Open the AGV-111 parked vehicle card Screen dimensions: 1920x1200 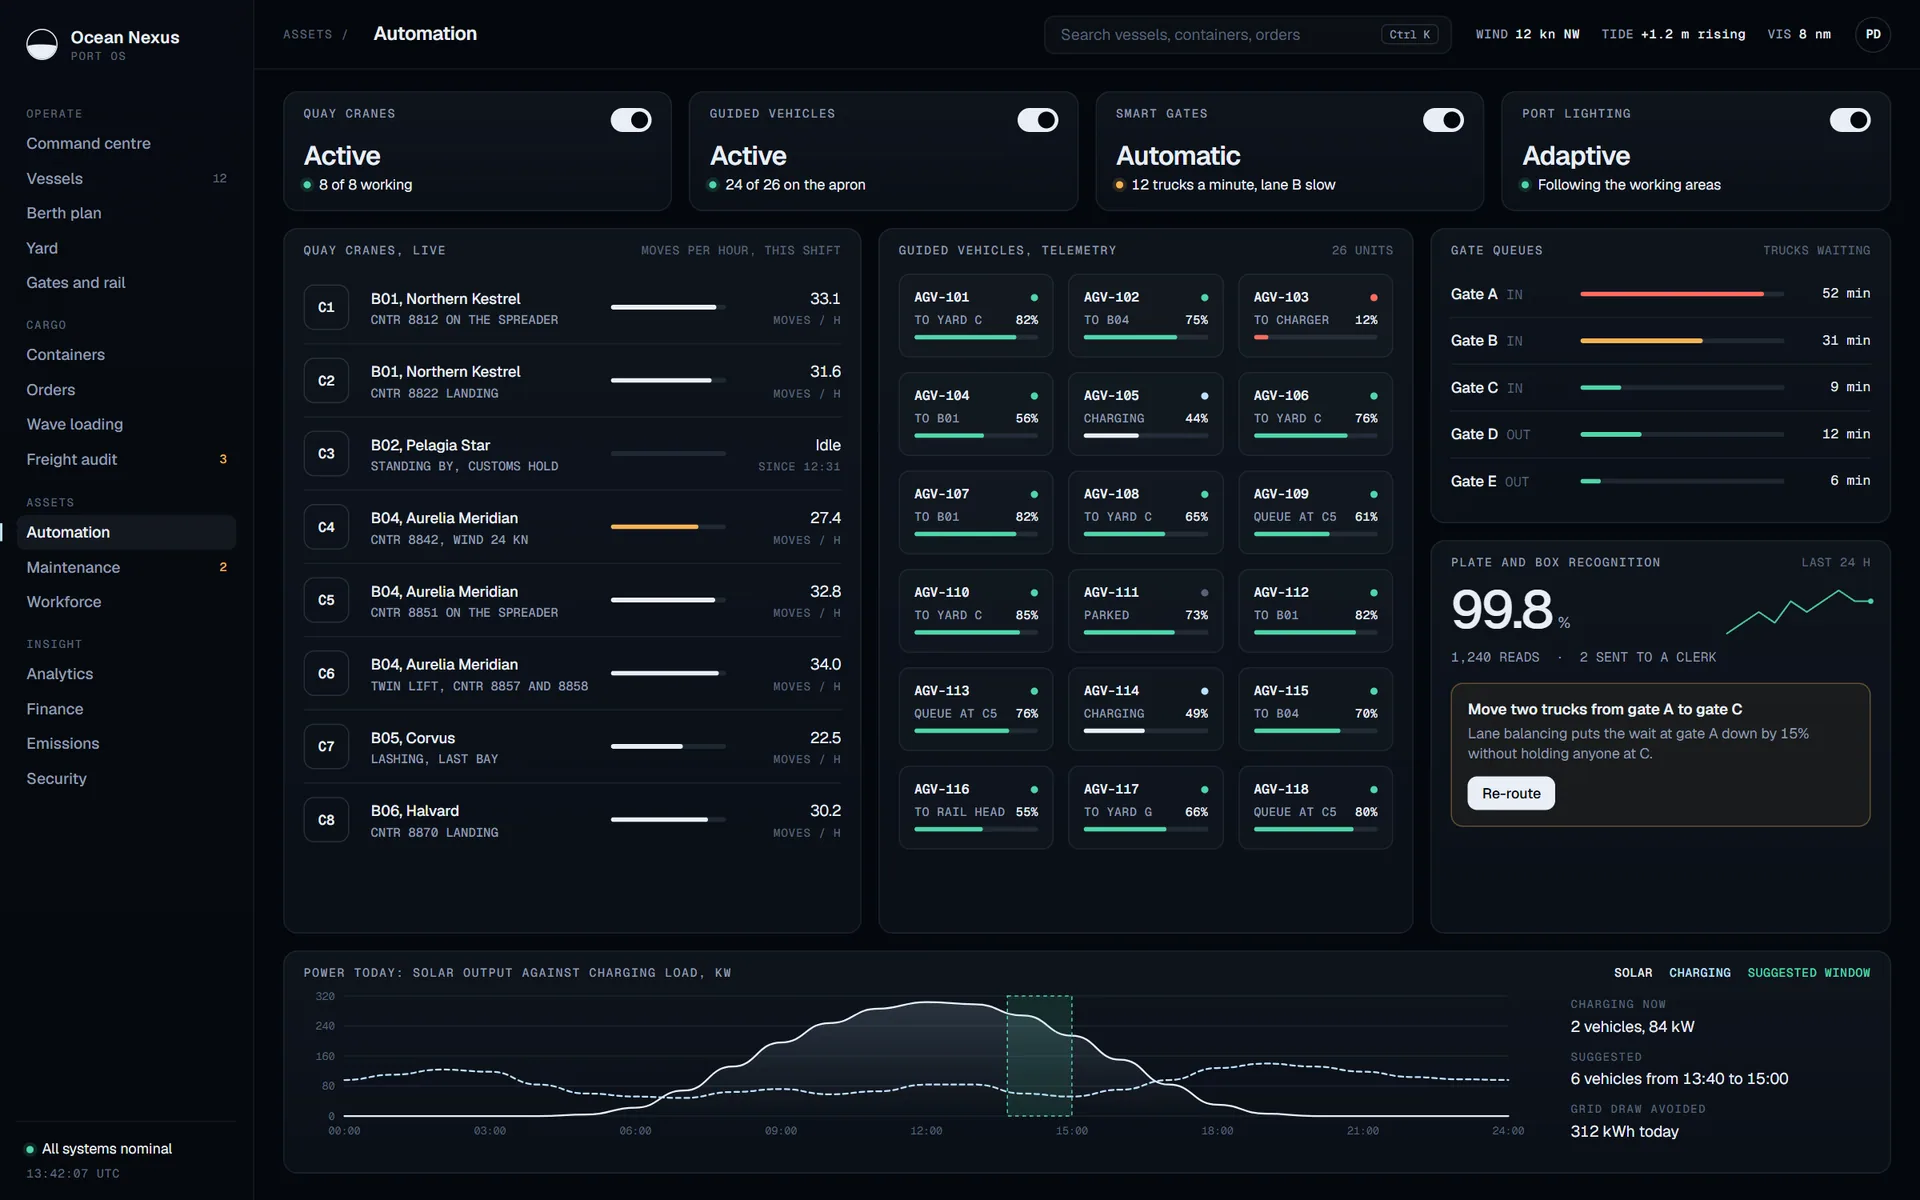click(1145, 611)
